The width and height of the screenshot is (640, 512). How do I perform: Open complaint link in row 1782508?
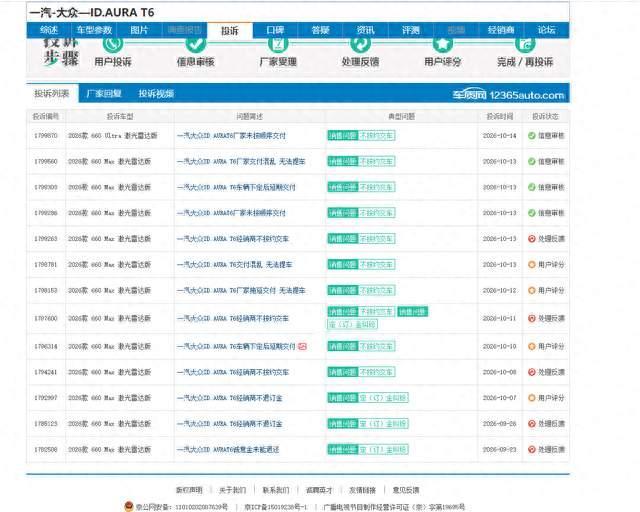tap(228, 450)
